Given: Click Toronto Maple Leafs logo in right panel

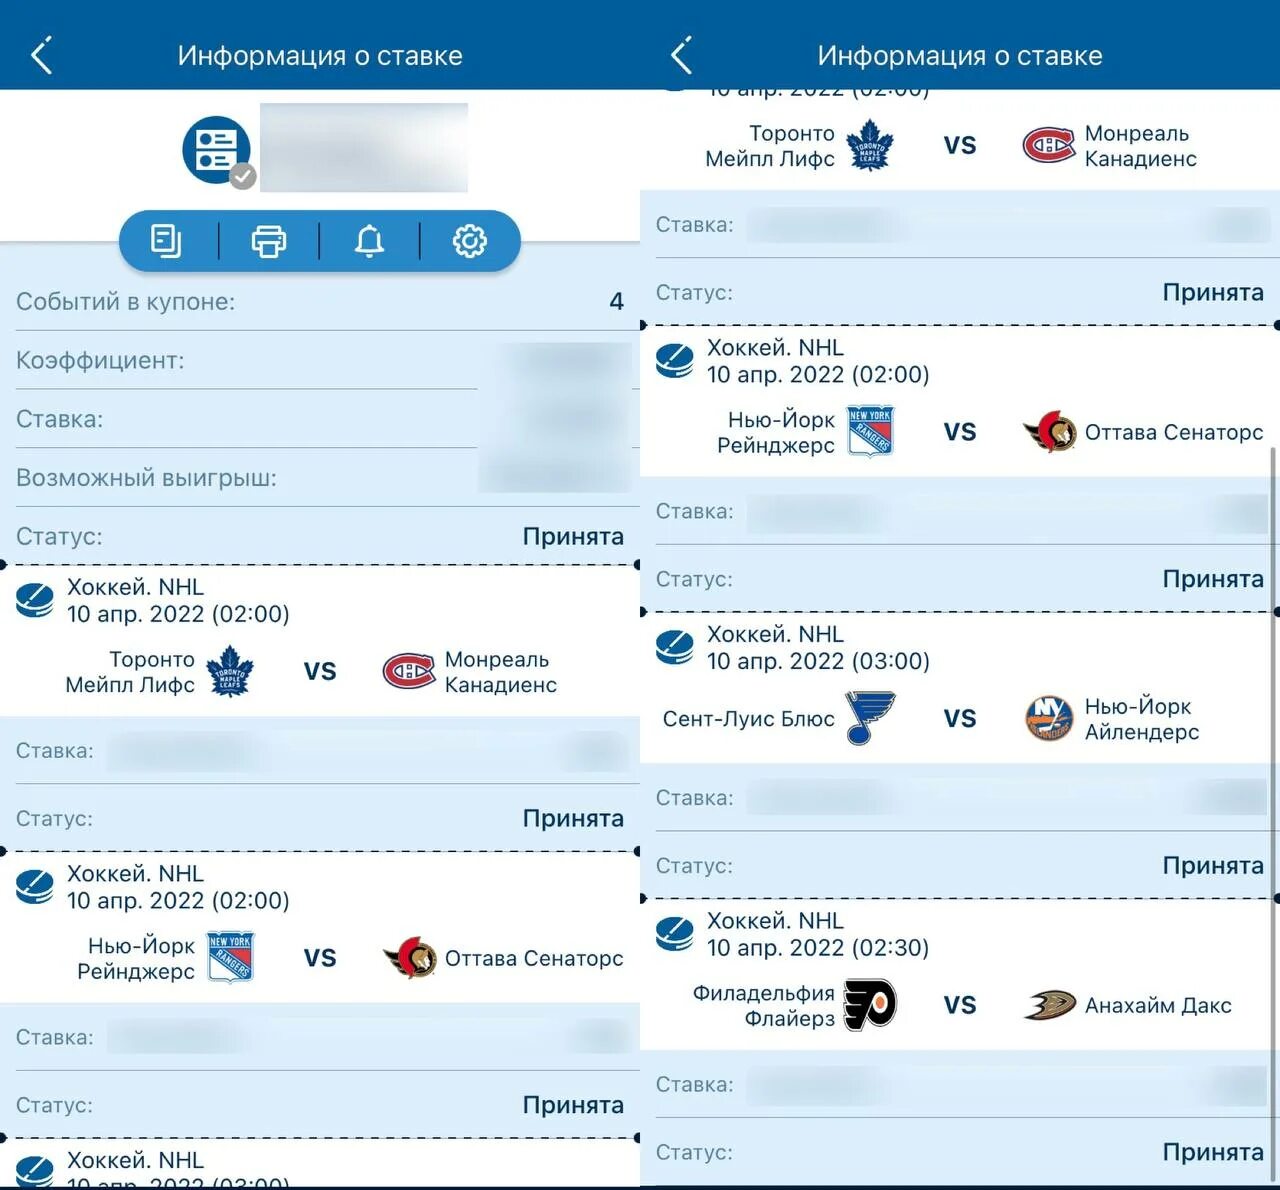Looking at the screenshot, I should click(x=870, y=146).
